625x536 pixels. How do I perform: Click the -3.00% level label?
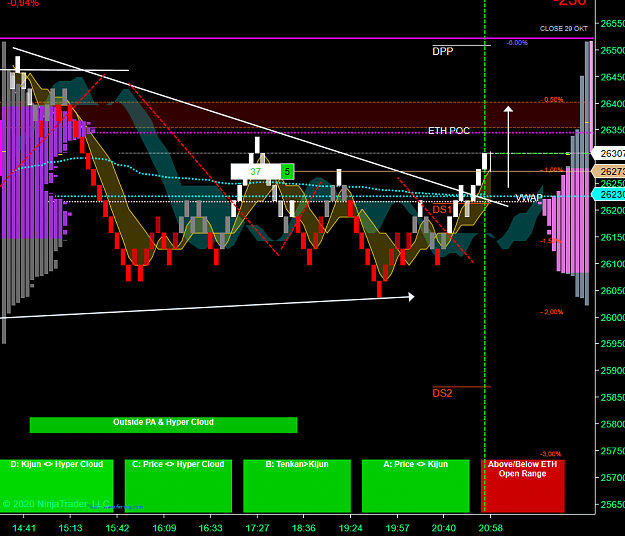click(550, 454)
